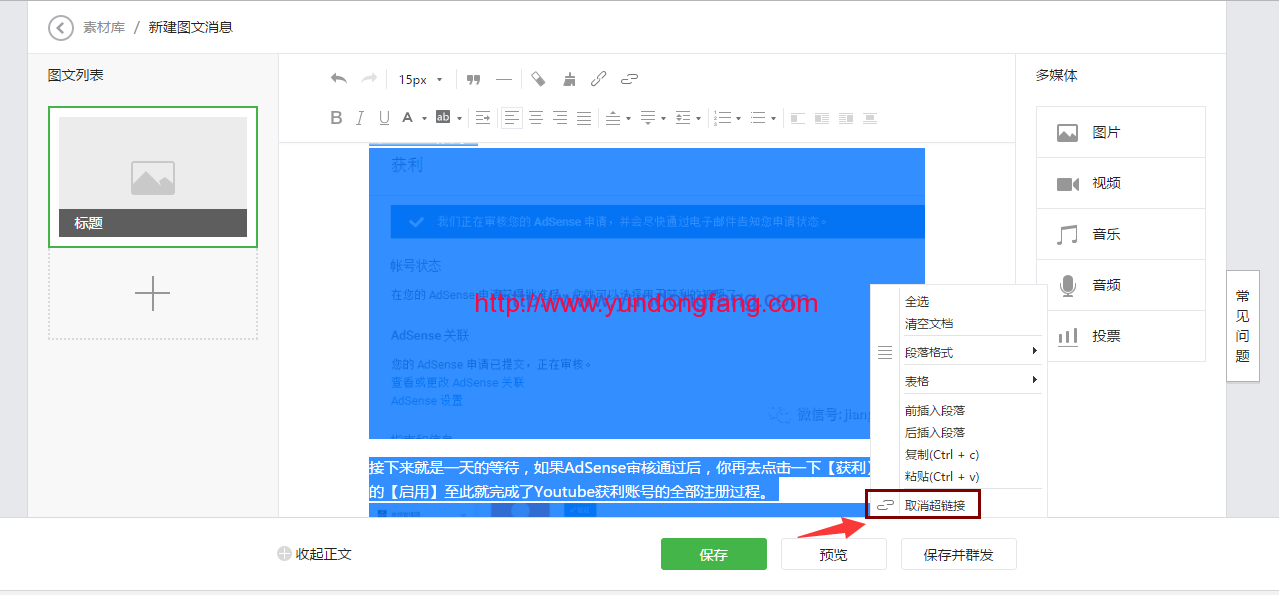Toggle underline formatting
The width and height of the screenshot is (1279, 595).
click(384, 118)
